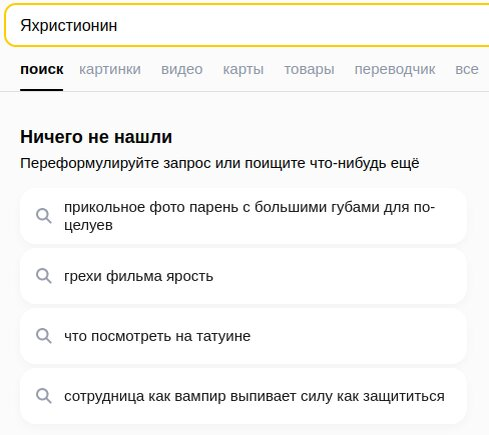Pick suggestion 'сотрудница как вампир выпивает силу'
489x435 pixels.
[x=243, y=396]
